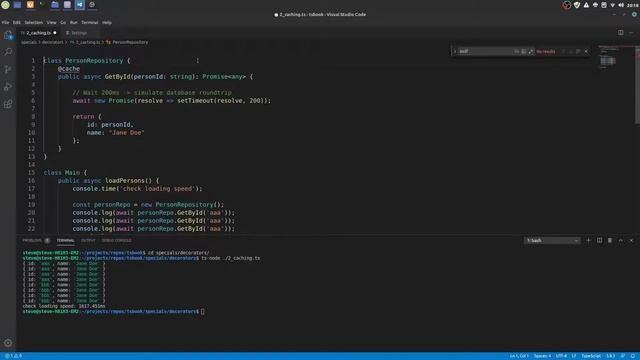Switch to the Problems panel tab

point(32,240)
